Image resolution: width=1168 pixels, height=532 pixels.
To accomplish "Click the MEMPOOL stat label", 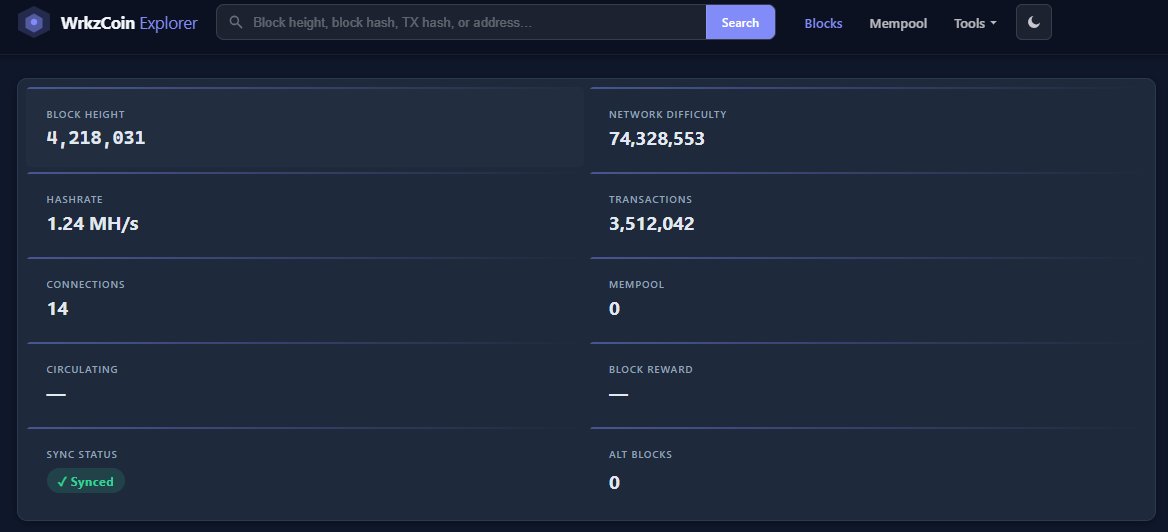I will pos(636,285).
